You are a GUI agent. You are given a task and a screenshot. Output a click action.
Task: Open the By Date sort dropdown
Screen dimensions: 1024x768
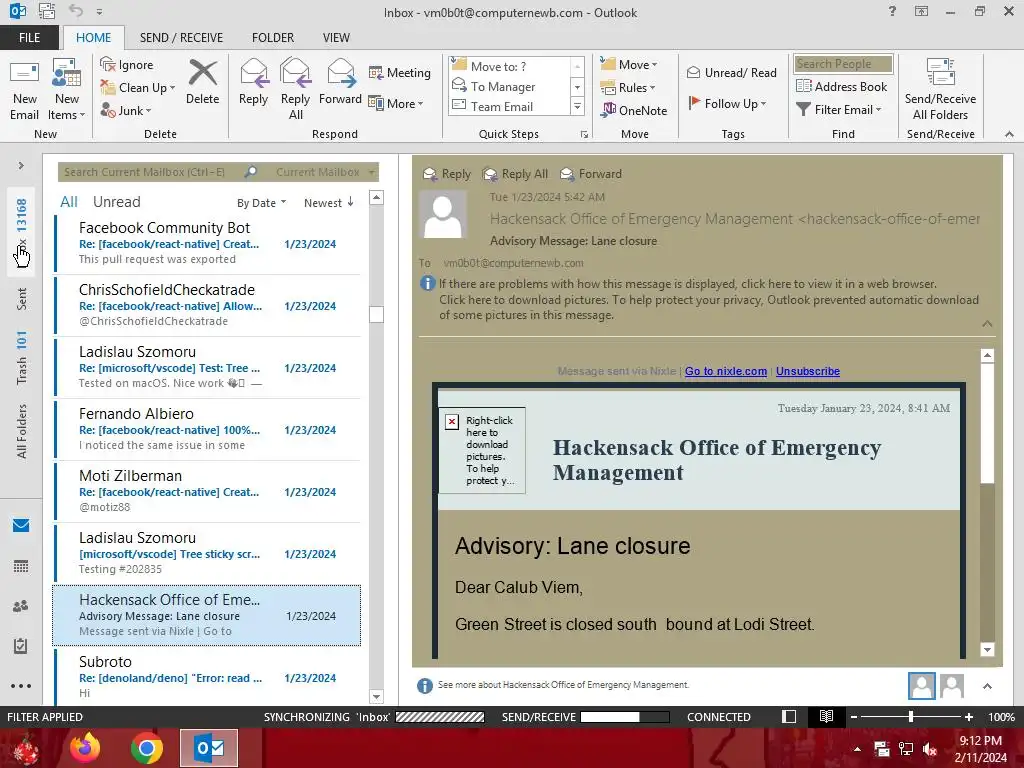pos(261,203)
